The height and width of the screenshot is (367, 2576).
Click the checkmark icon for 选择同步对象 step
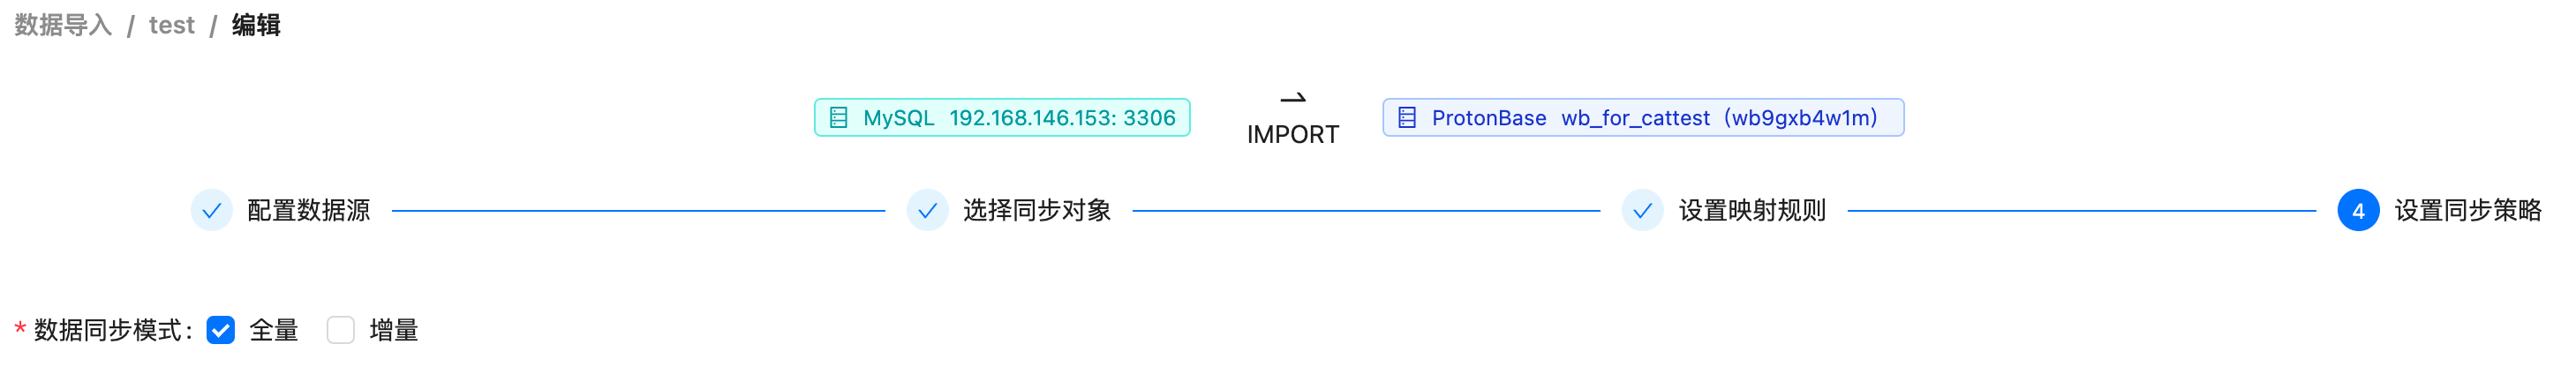point(927,211)
